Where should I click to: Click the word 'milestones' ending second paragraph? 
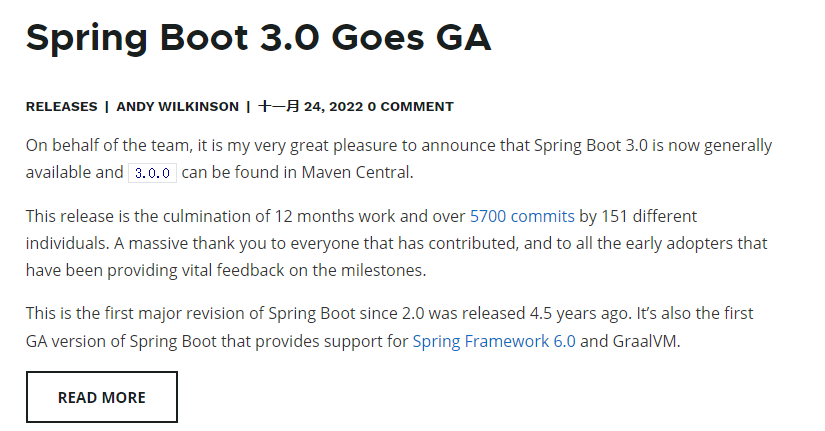pos(381,270)
